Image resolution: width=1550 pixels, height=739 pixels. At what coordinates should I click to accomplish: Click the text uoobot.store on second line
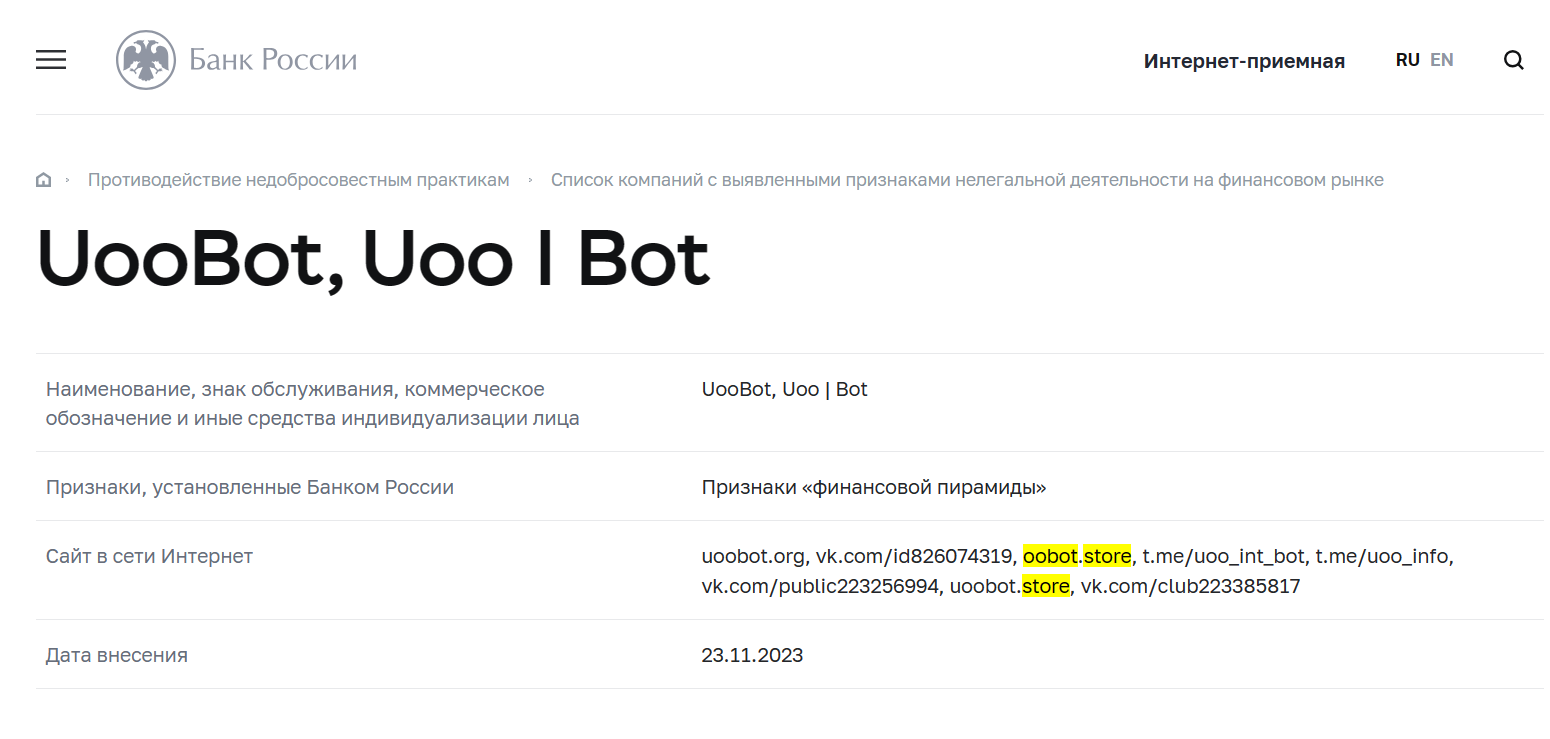click(1009, 586)
